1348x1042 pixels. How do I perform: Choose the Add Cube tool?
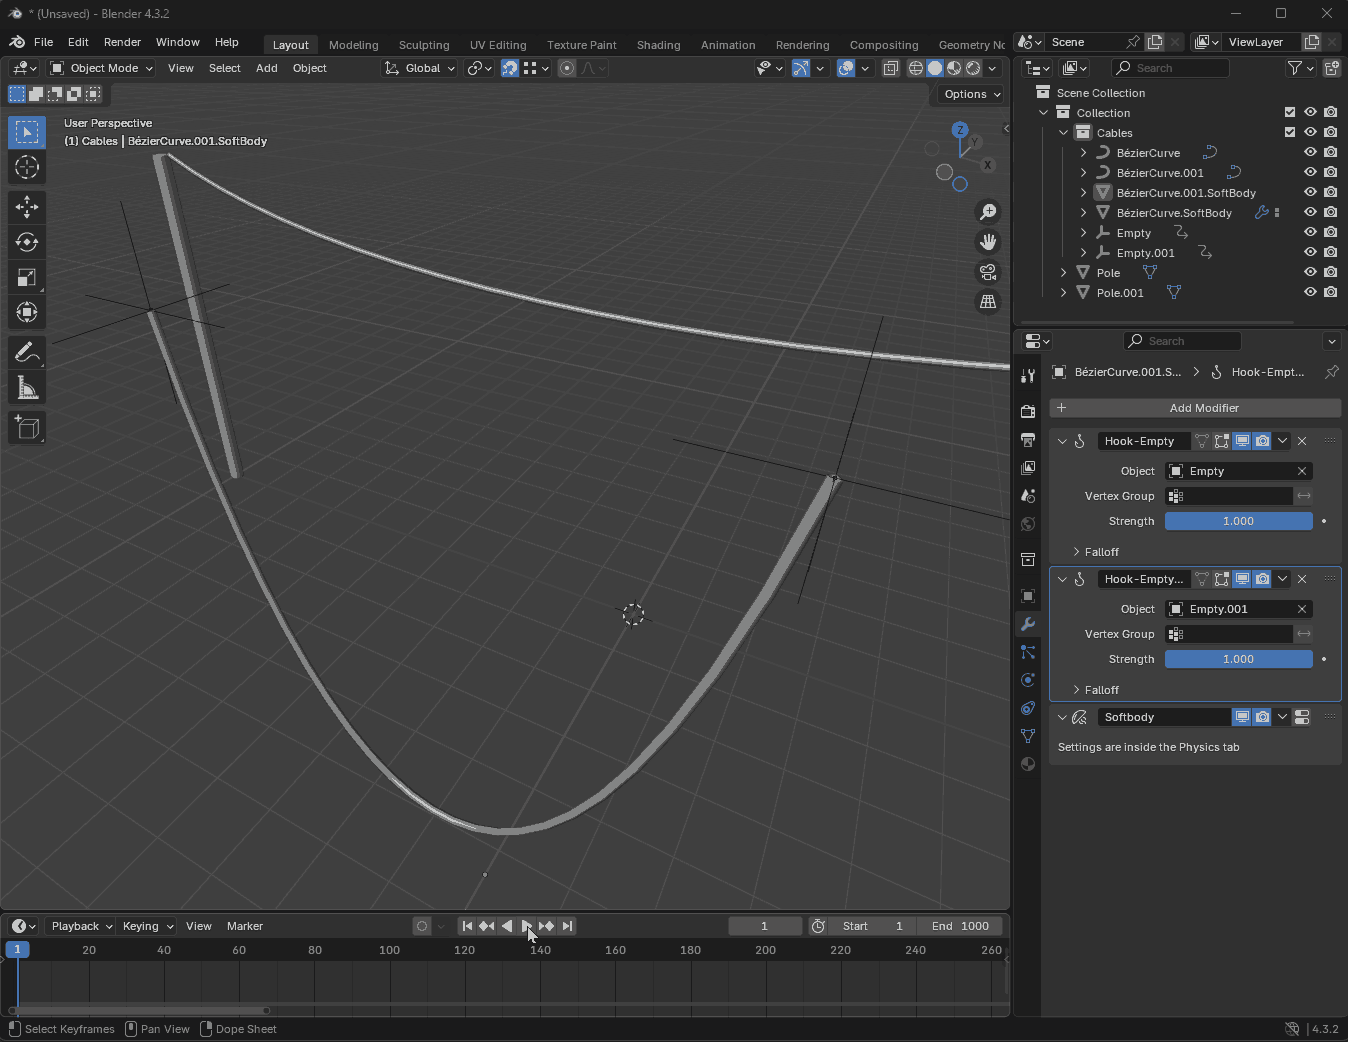[x=27, y=428]
